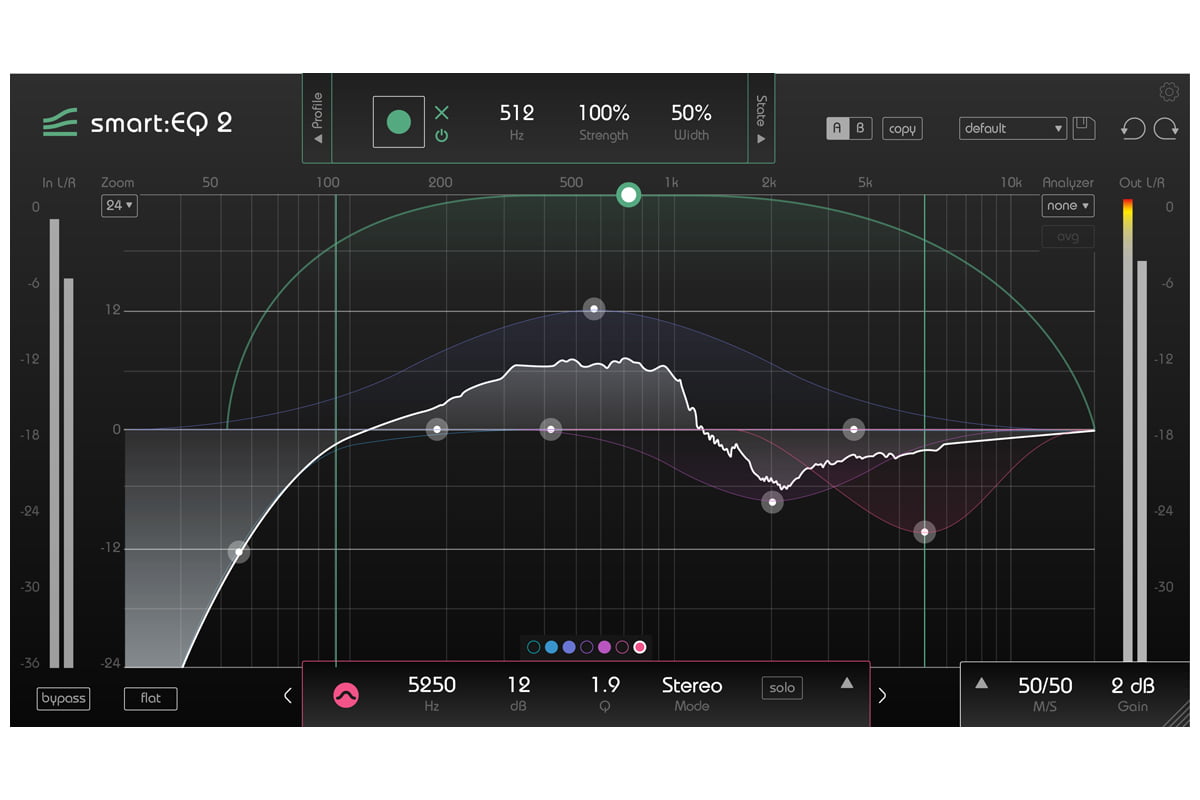
Task: Click the copy button
Action: coord(902,128)
